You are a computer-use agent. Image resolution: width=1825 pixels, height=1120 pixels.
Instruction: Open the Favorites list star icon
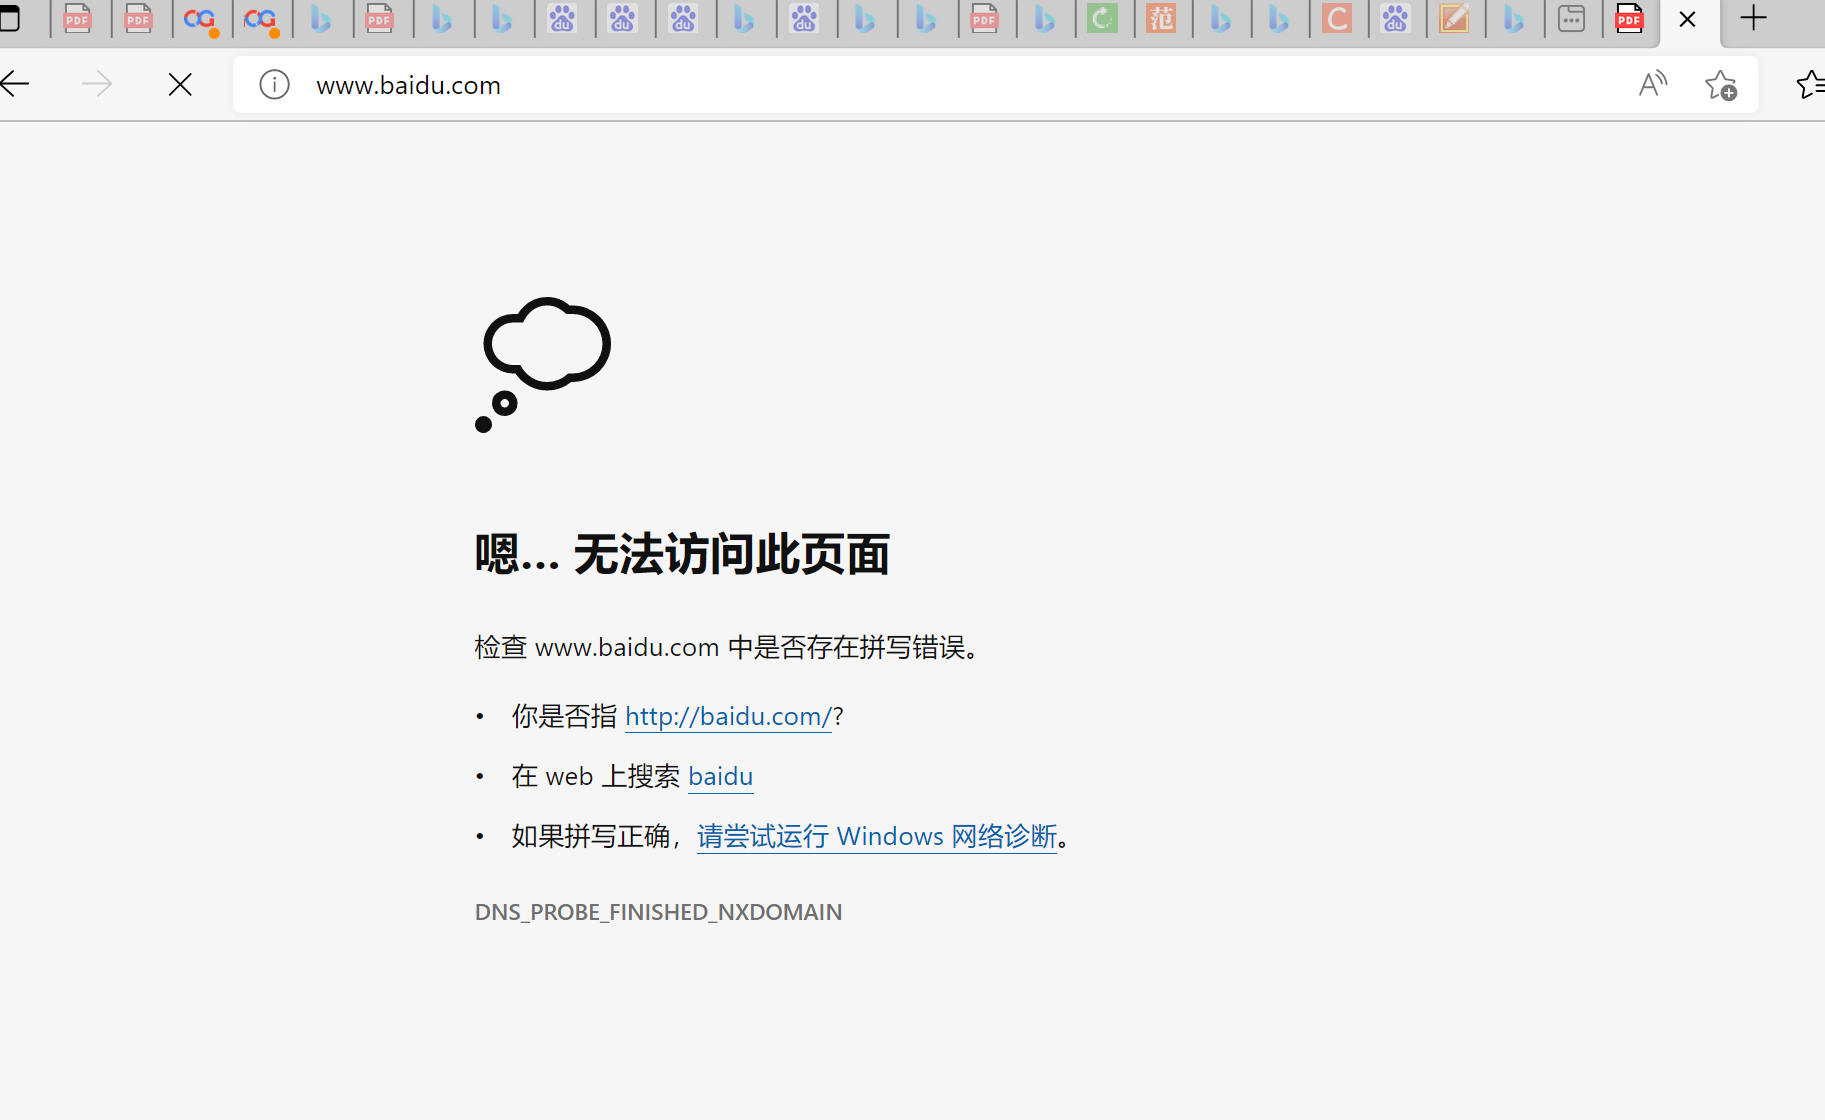point(1810,85)
